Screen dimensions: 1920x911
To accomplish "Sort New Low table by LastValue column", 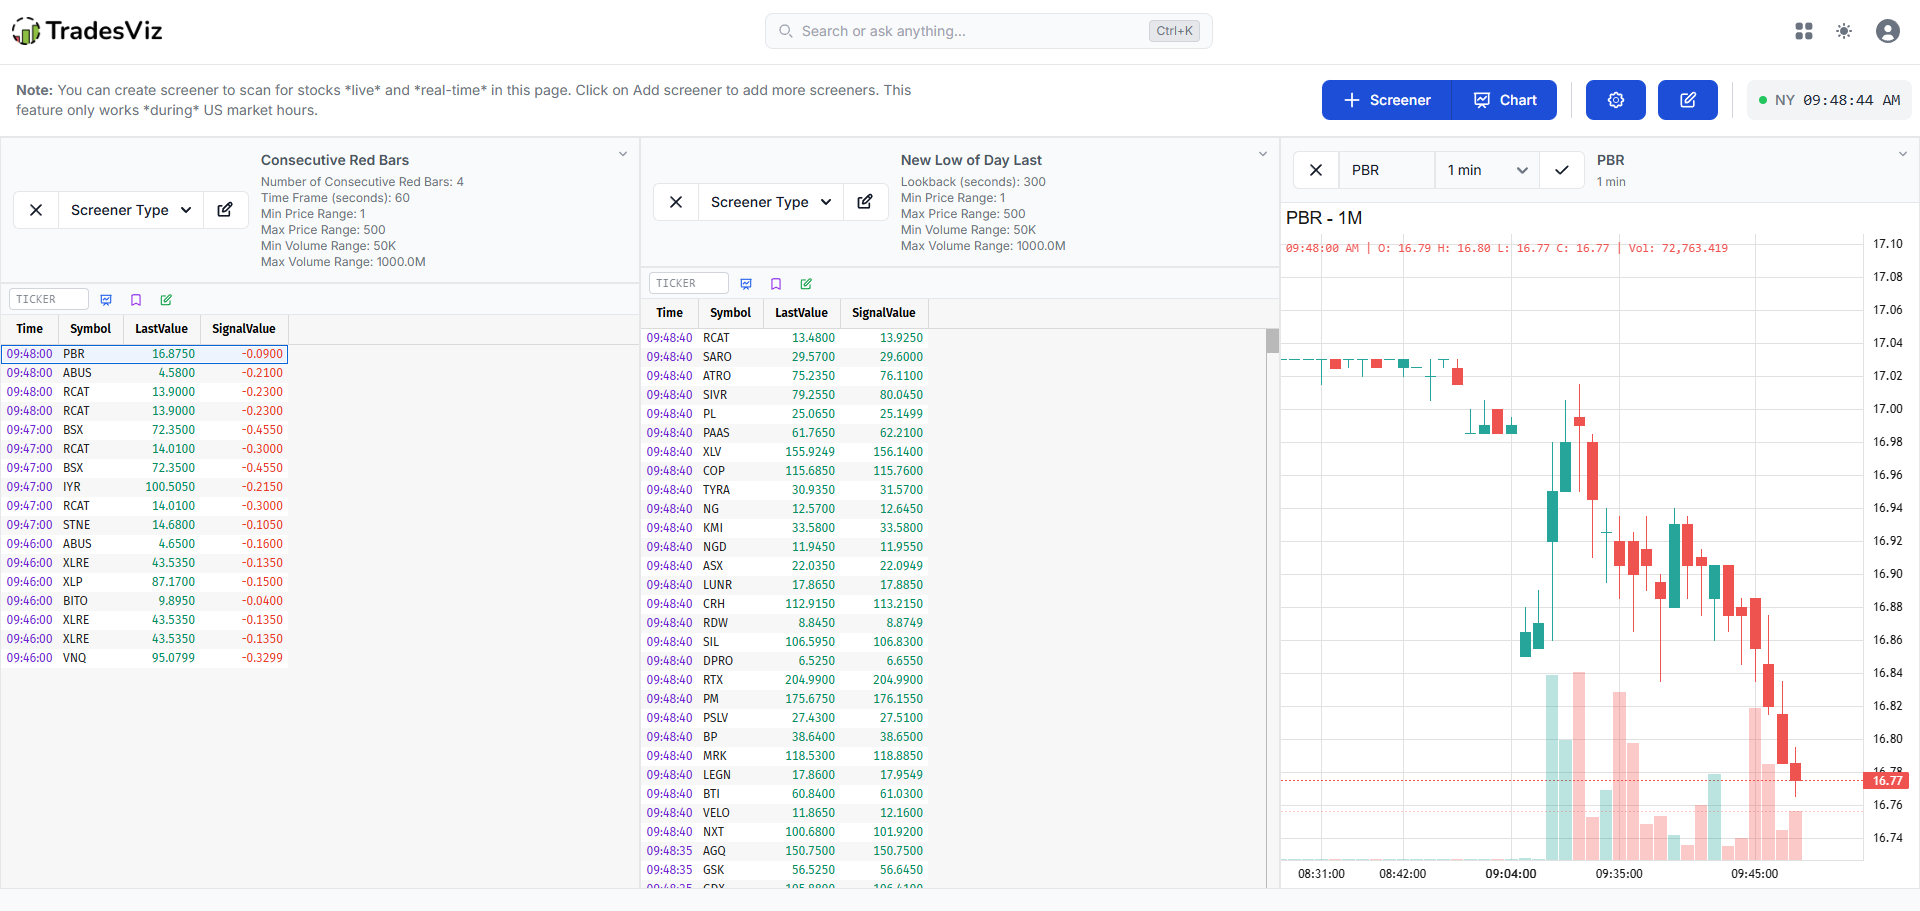I will click(801, 313).
